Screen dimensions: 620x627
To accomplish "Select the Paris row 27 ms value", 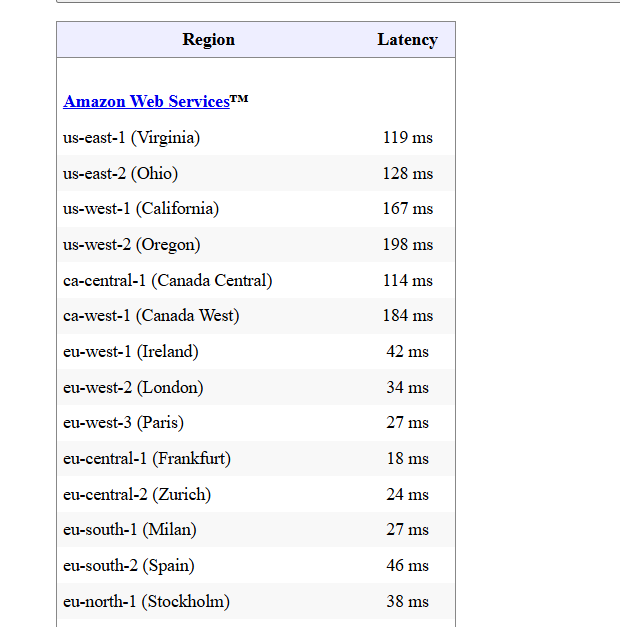I will 408,423.
